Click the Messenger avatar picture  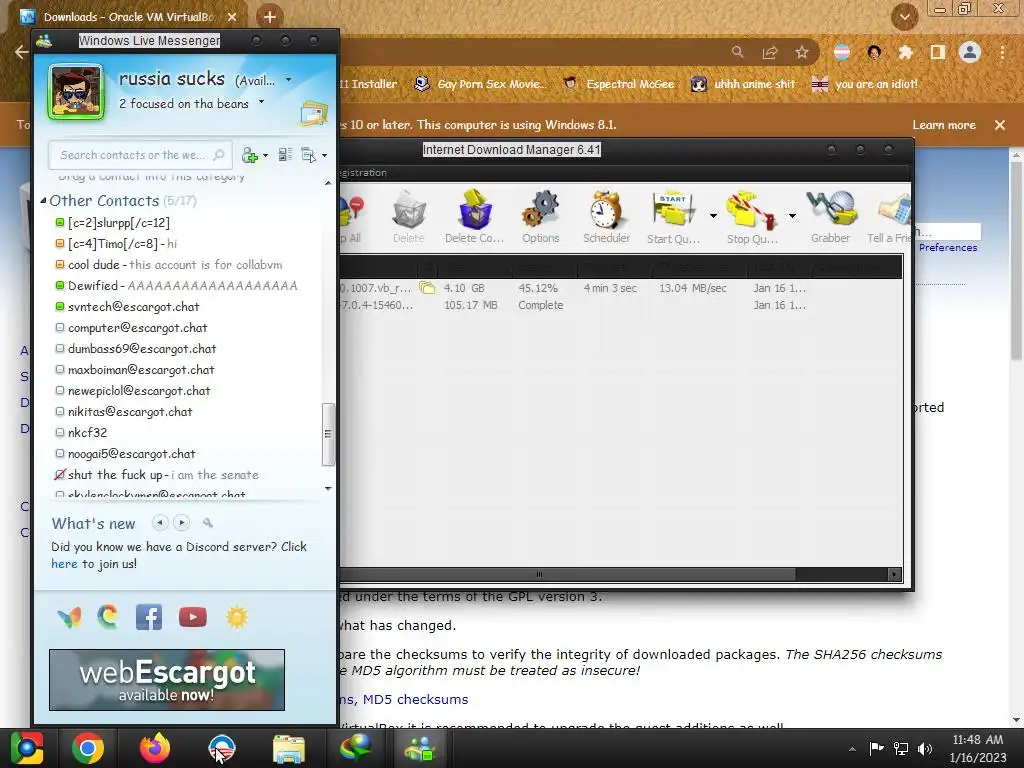click(x=76, y=92)
